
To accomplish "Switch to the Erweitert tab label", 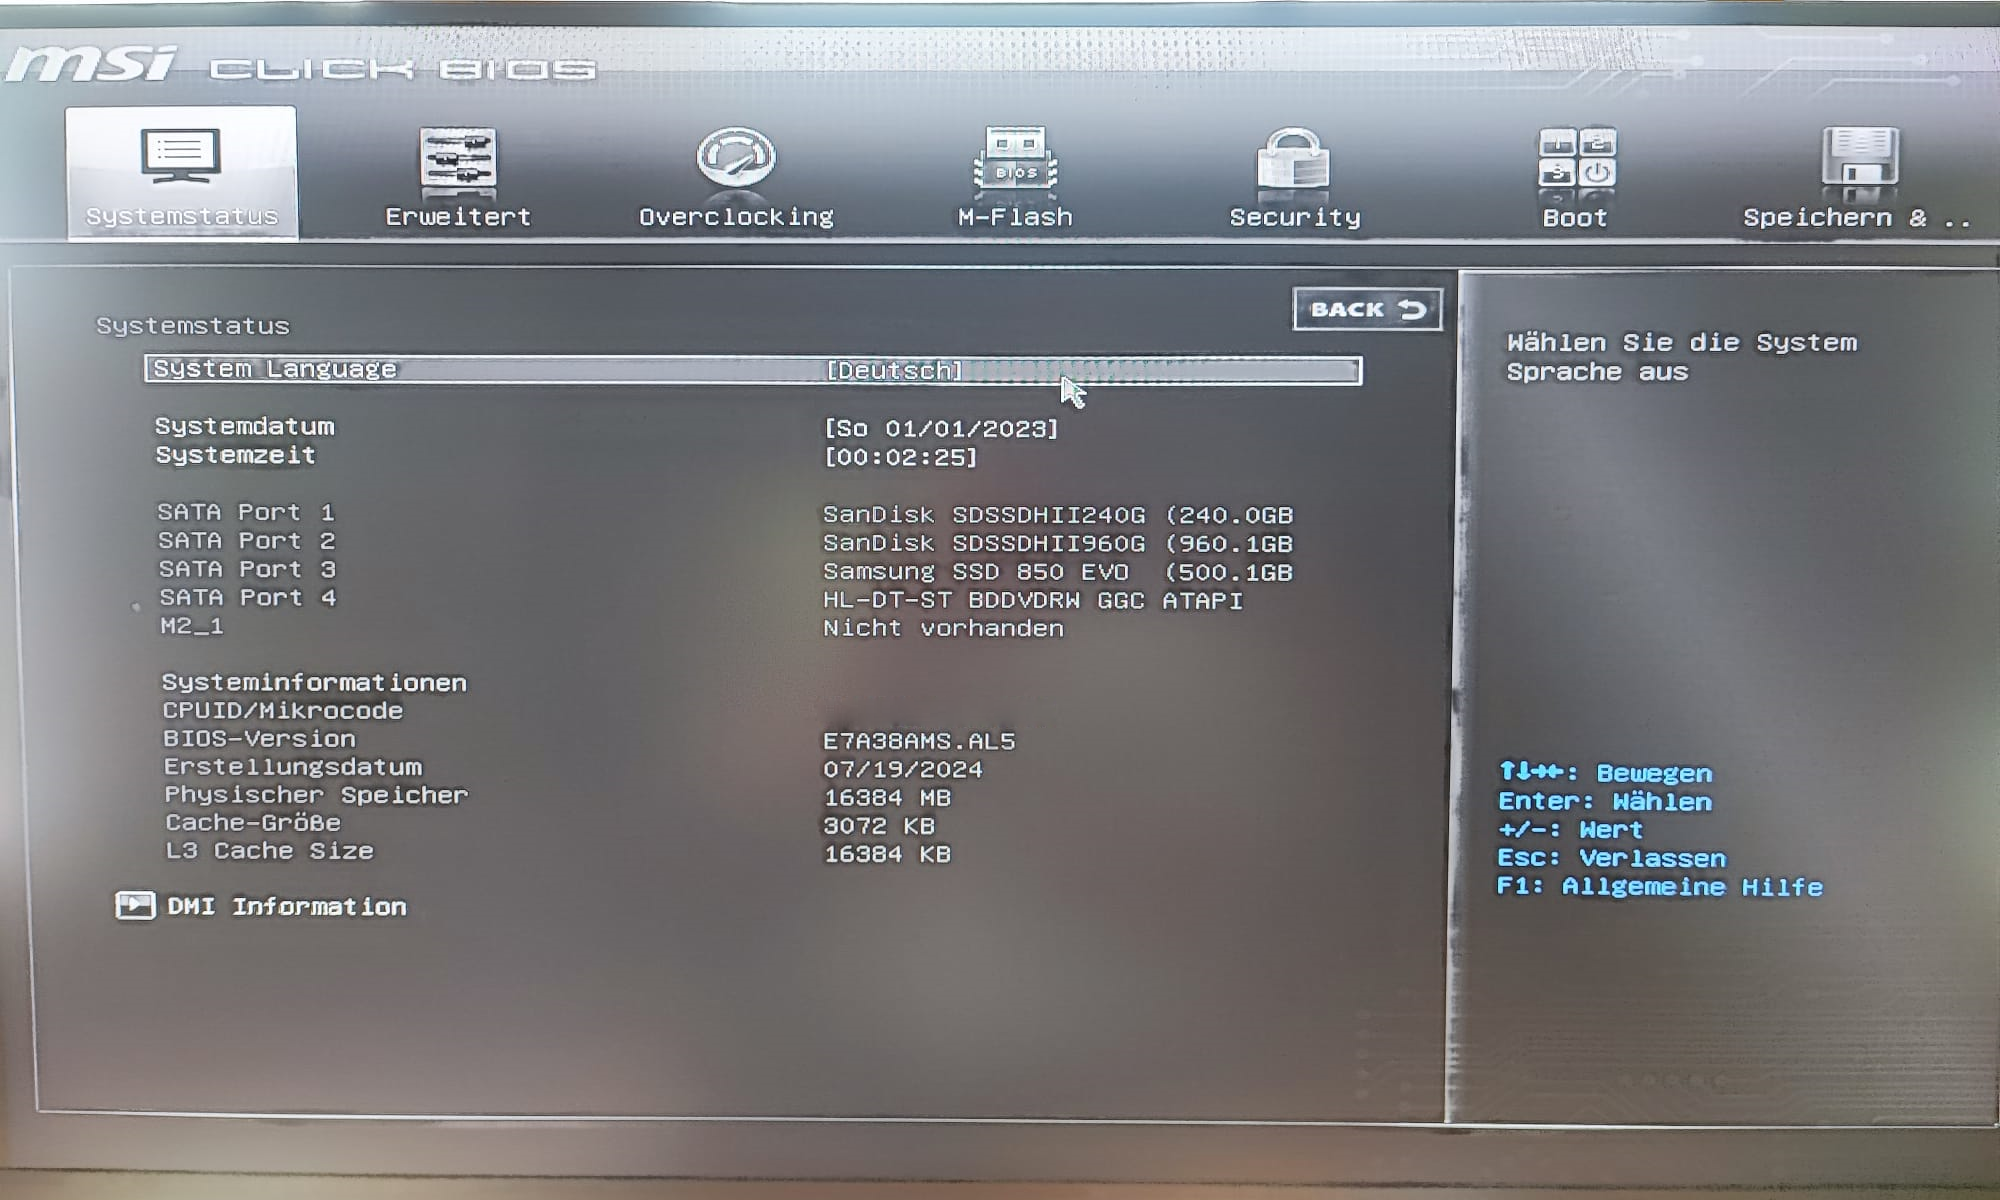I will pos(458,217).
